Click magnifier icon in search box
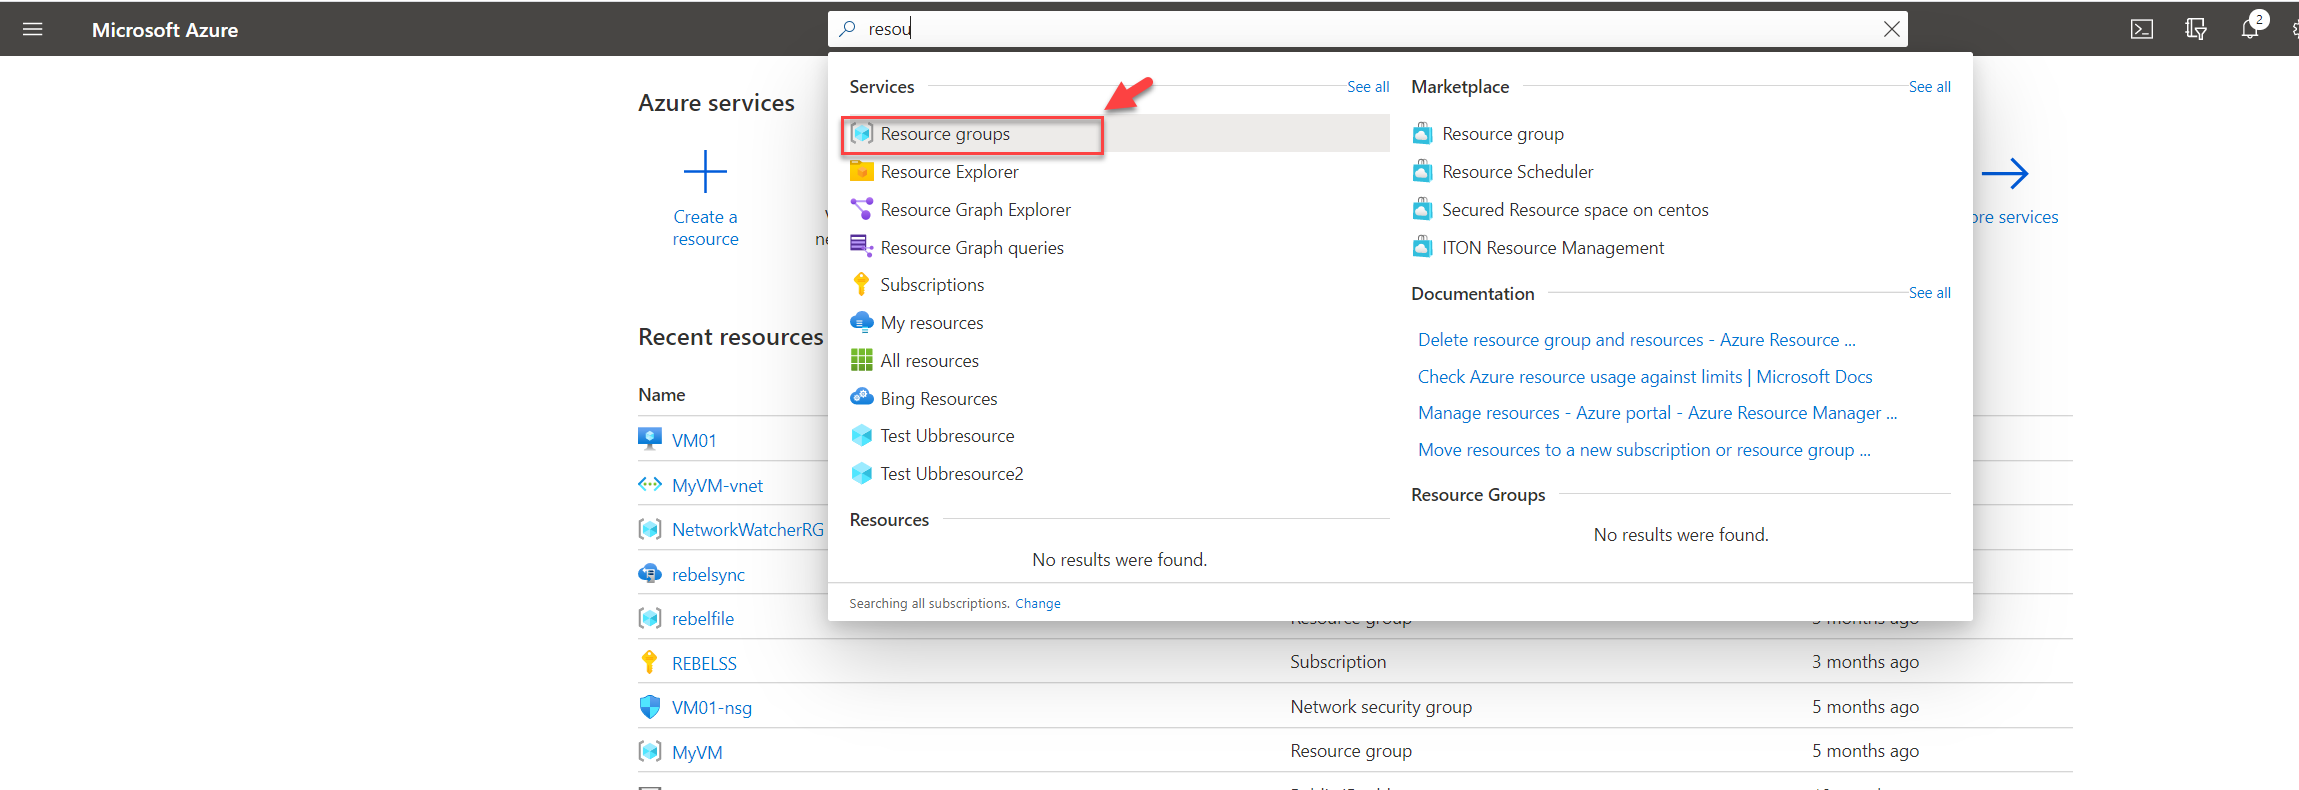 point(847,29)
